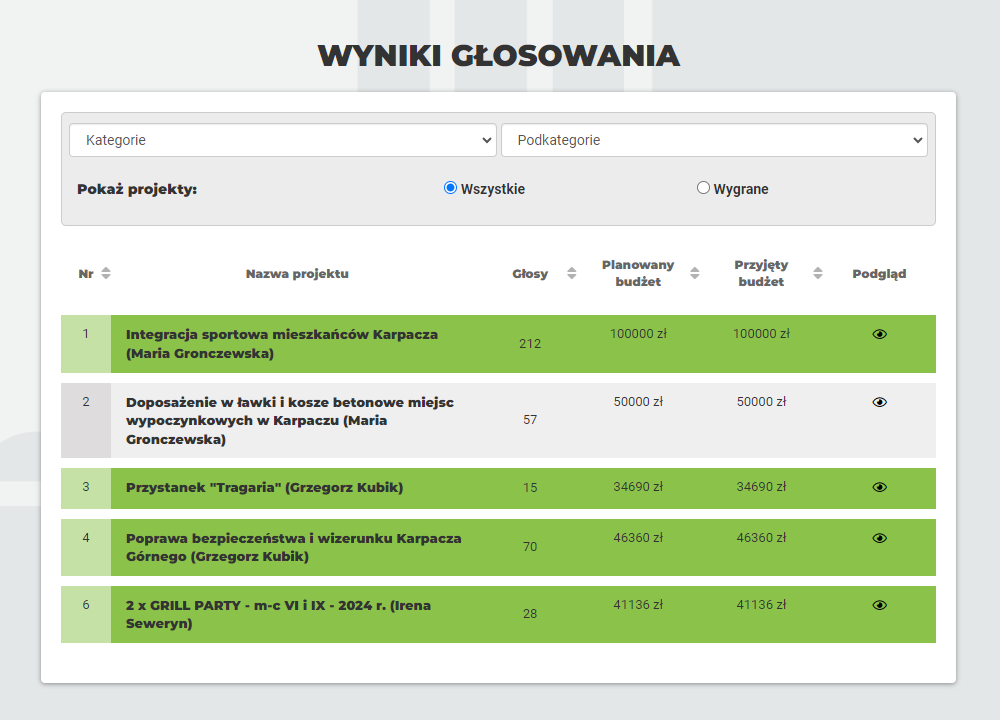Sort table by Nr column arrows
1000x720 pixels.
click(x=106, y=273)
